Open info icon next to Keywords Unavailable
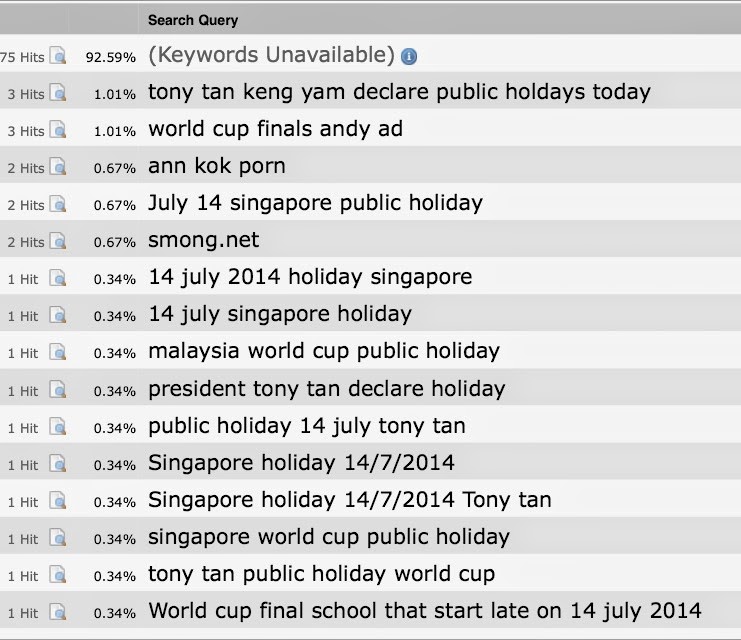This screenshot has height=640, width=741. 409,56
